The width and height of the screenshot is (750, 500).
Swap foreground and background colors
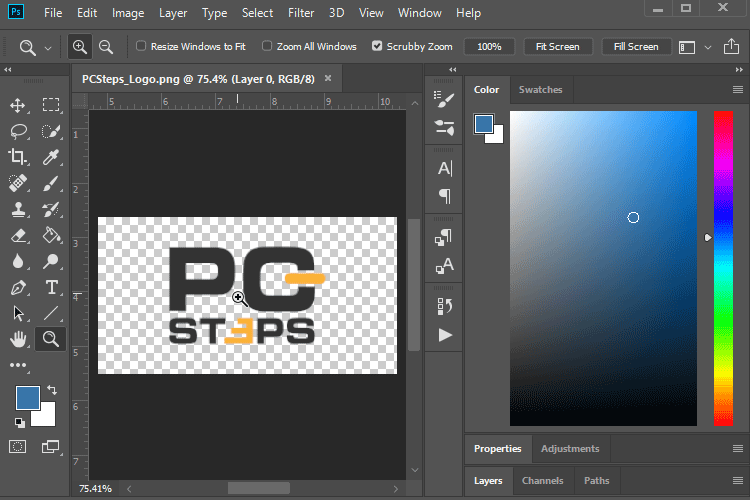click(x=52, y=390)
